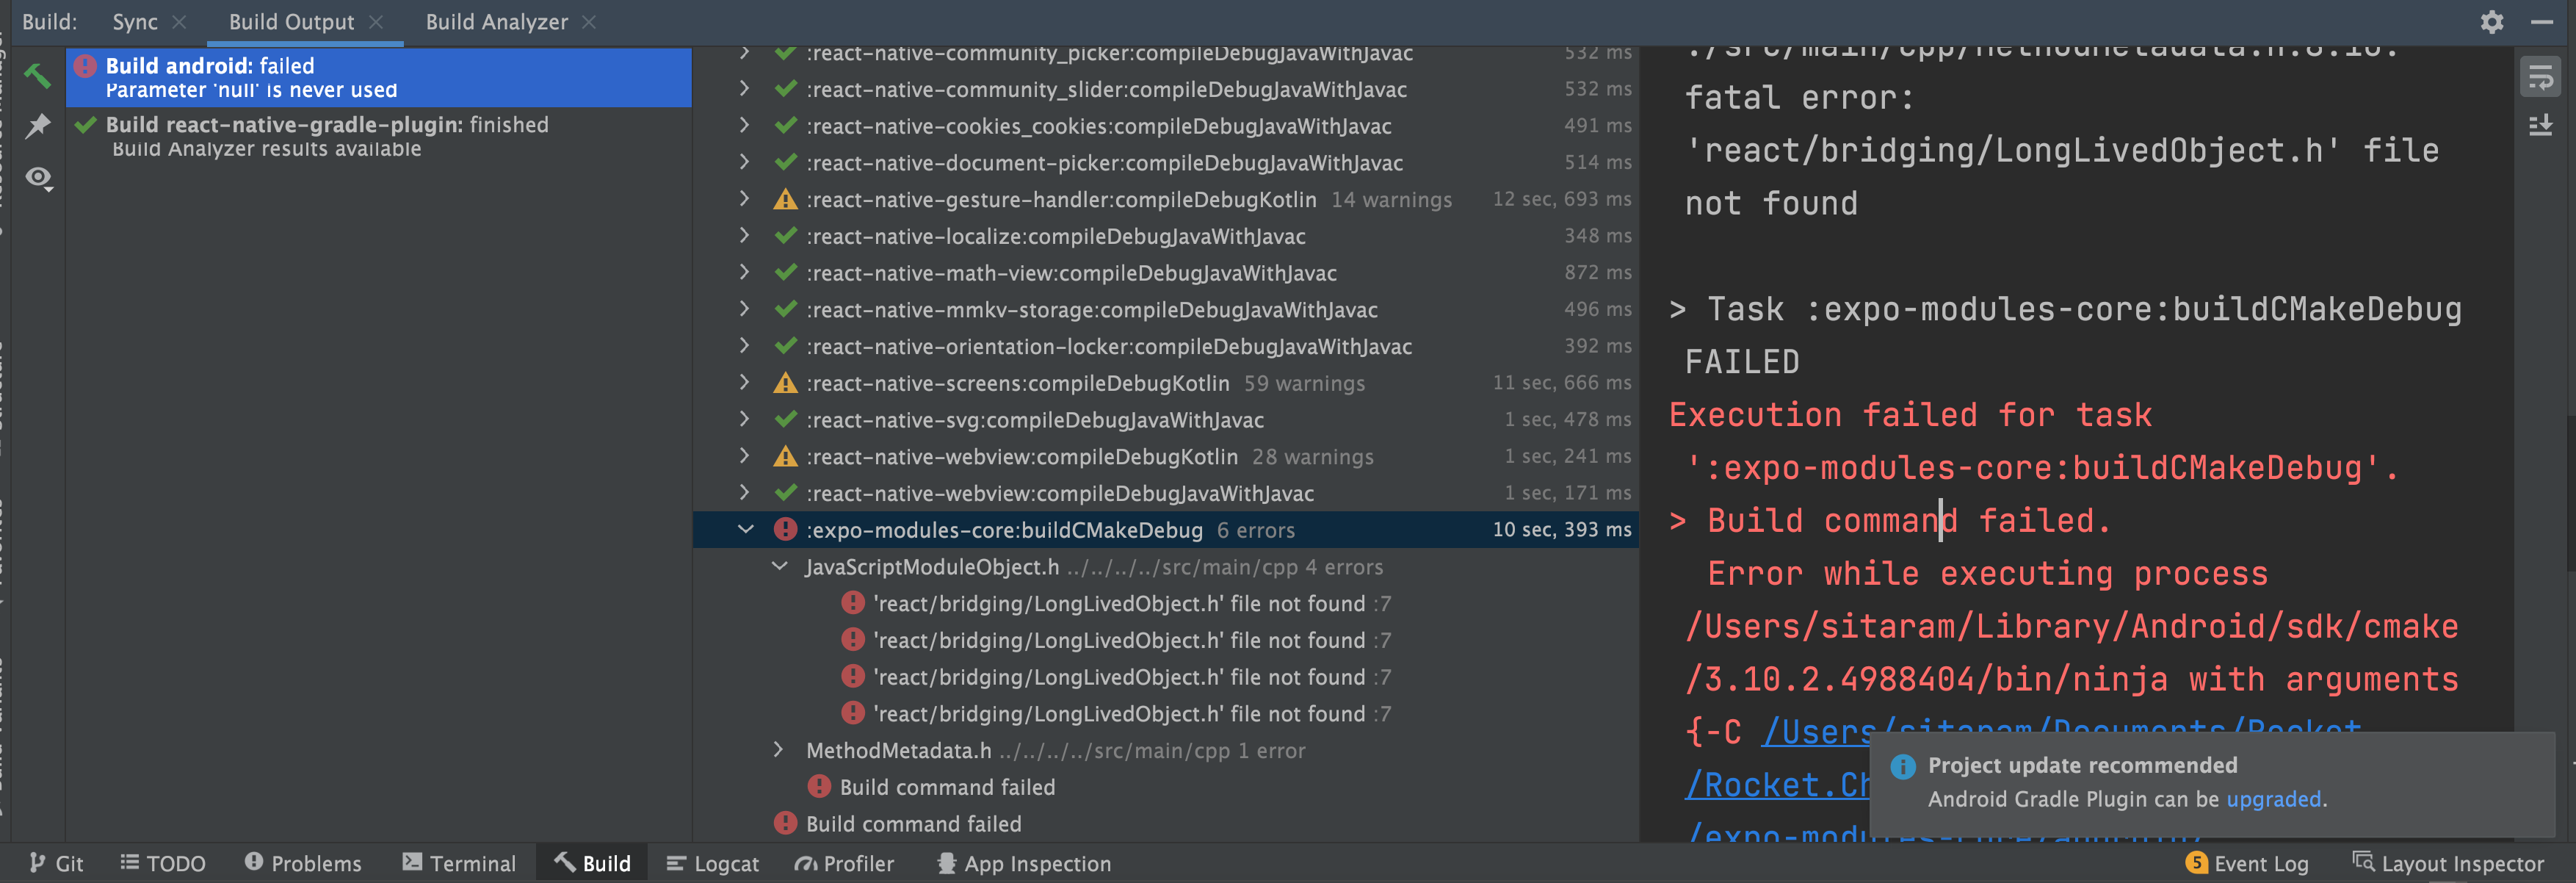This screenshot has height=883, width=2576.
Task: Pin the build tab with pin icon
Action: pos(38,125)
